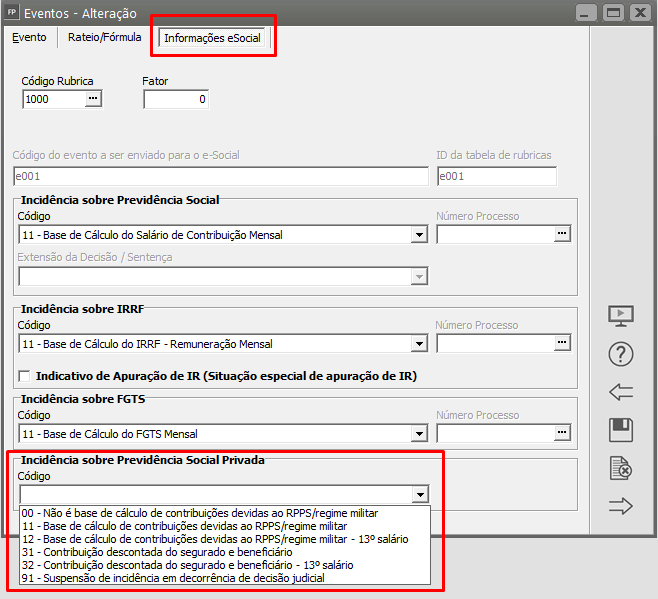Browse Número Processo for Previdência Social
Screen dimensions: 658x599
[x=562, y=234]
